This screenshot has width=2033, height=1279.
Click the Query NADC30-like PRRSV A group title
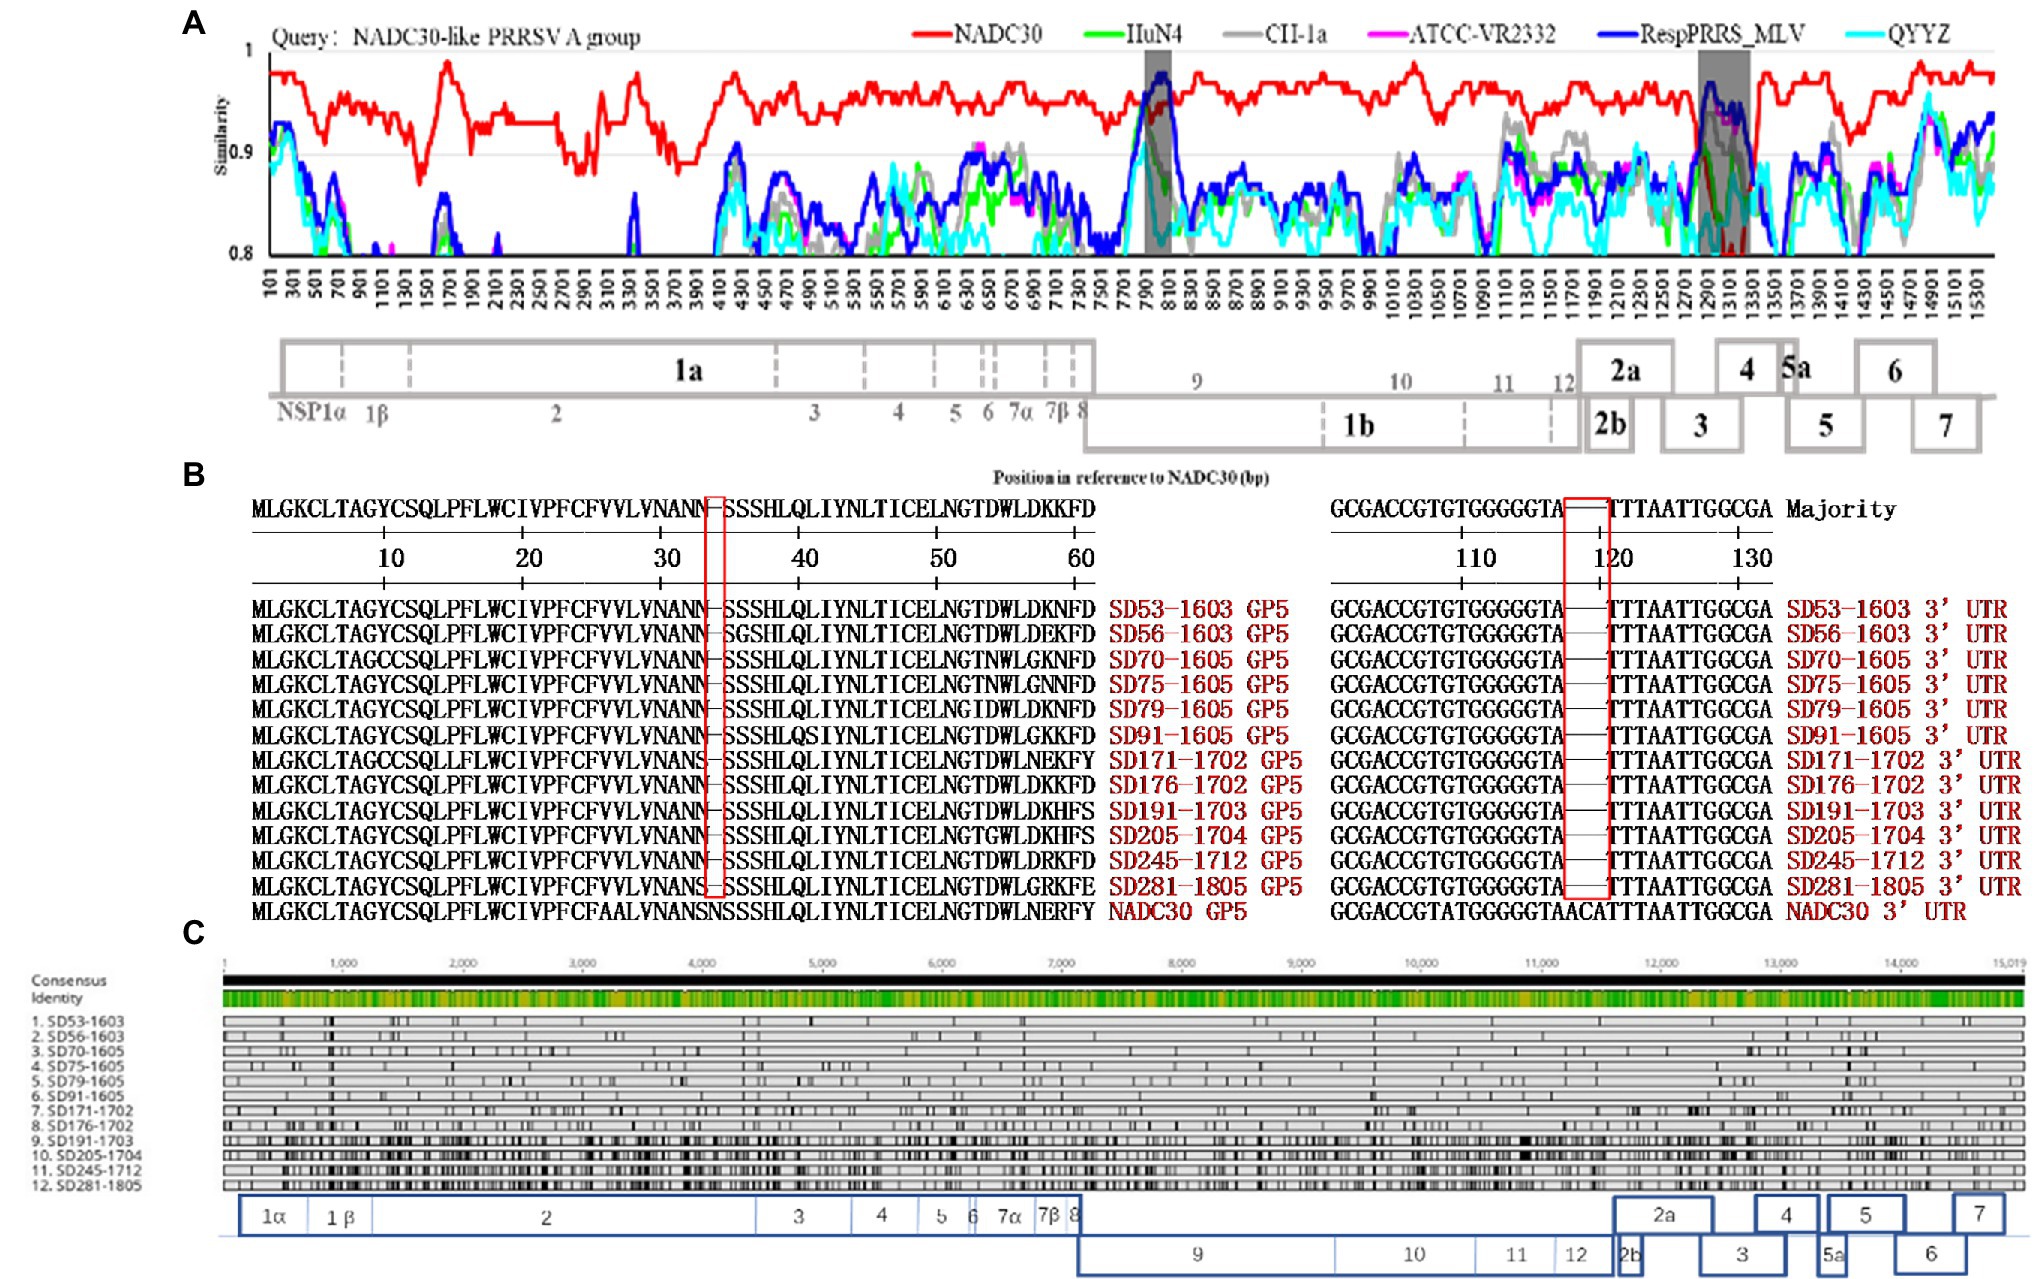(456, 37)
